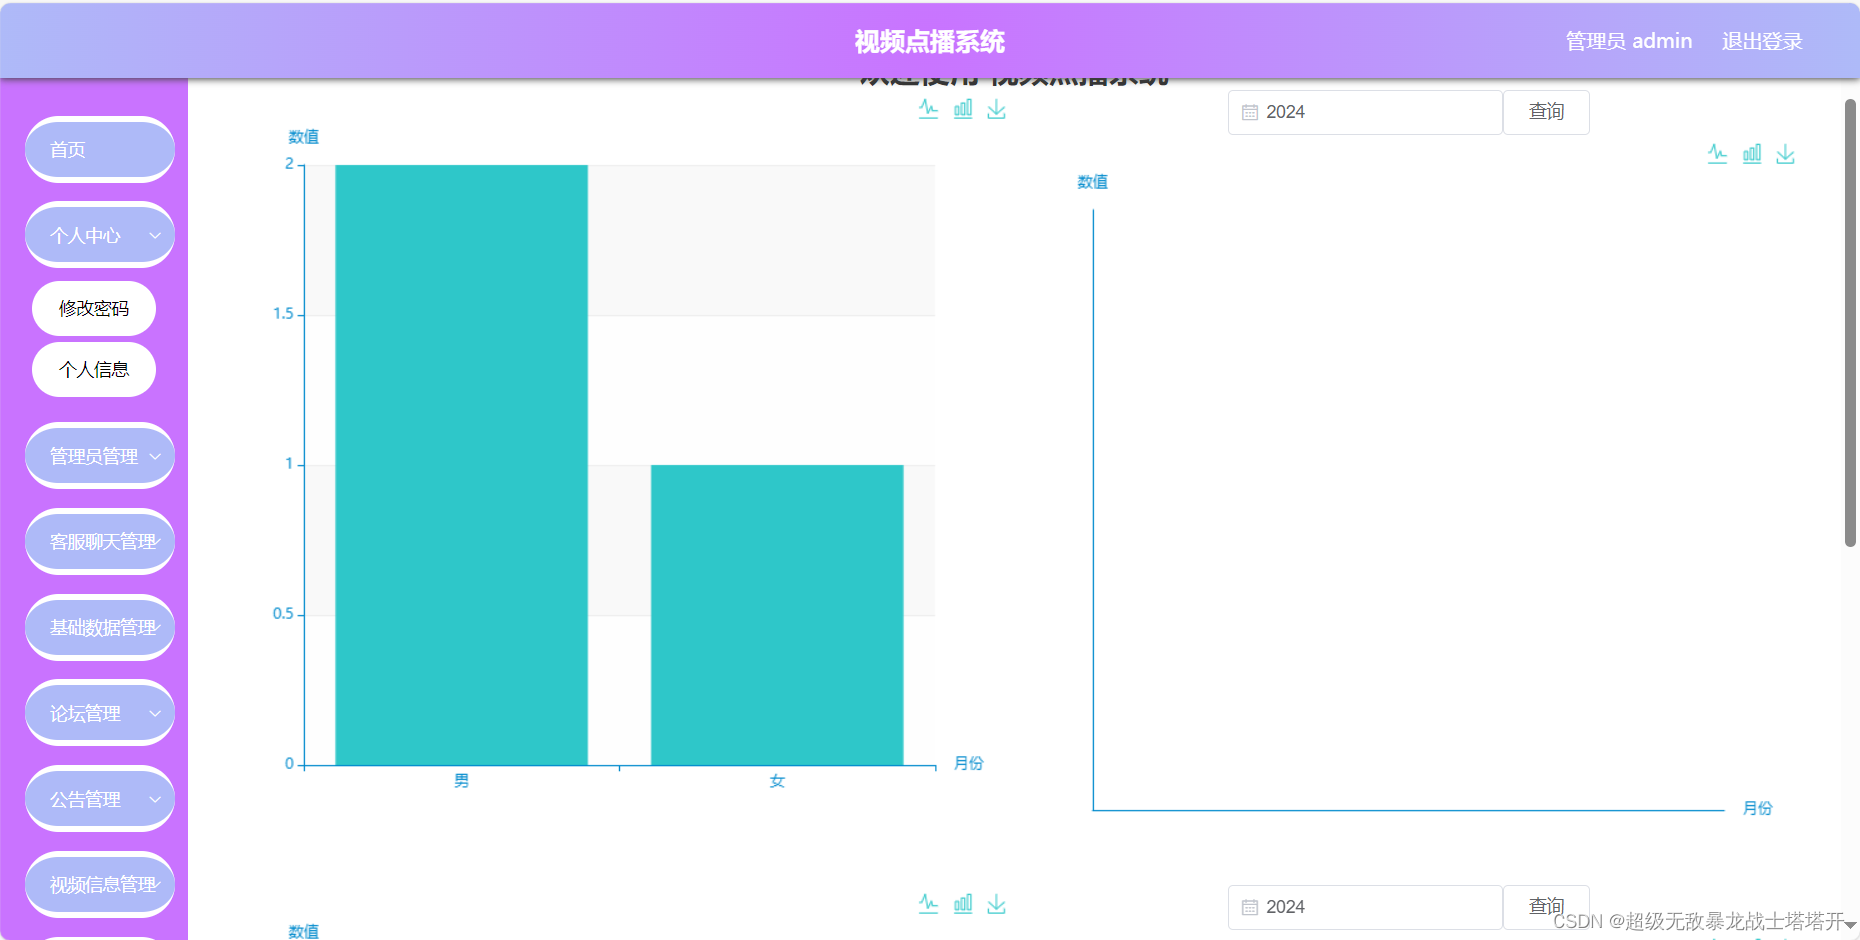Click the 女 axis label
This screenshot has width=1860, height=940.
pyautogui.click(x=777, y=781)
